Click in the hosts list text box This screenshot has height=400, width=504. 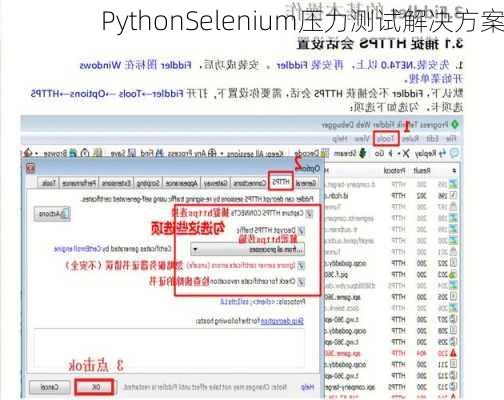point(169,347)
